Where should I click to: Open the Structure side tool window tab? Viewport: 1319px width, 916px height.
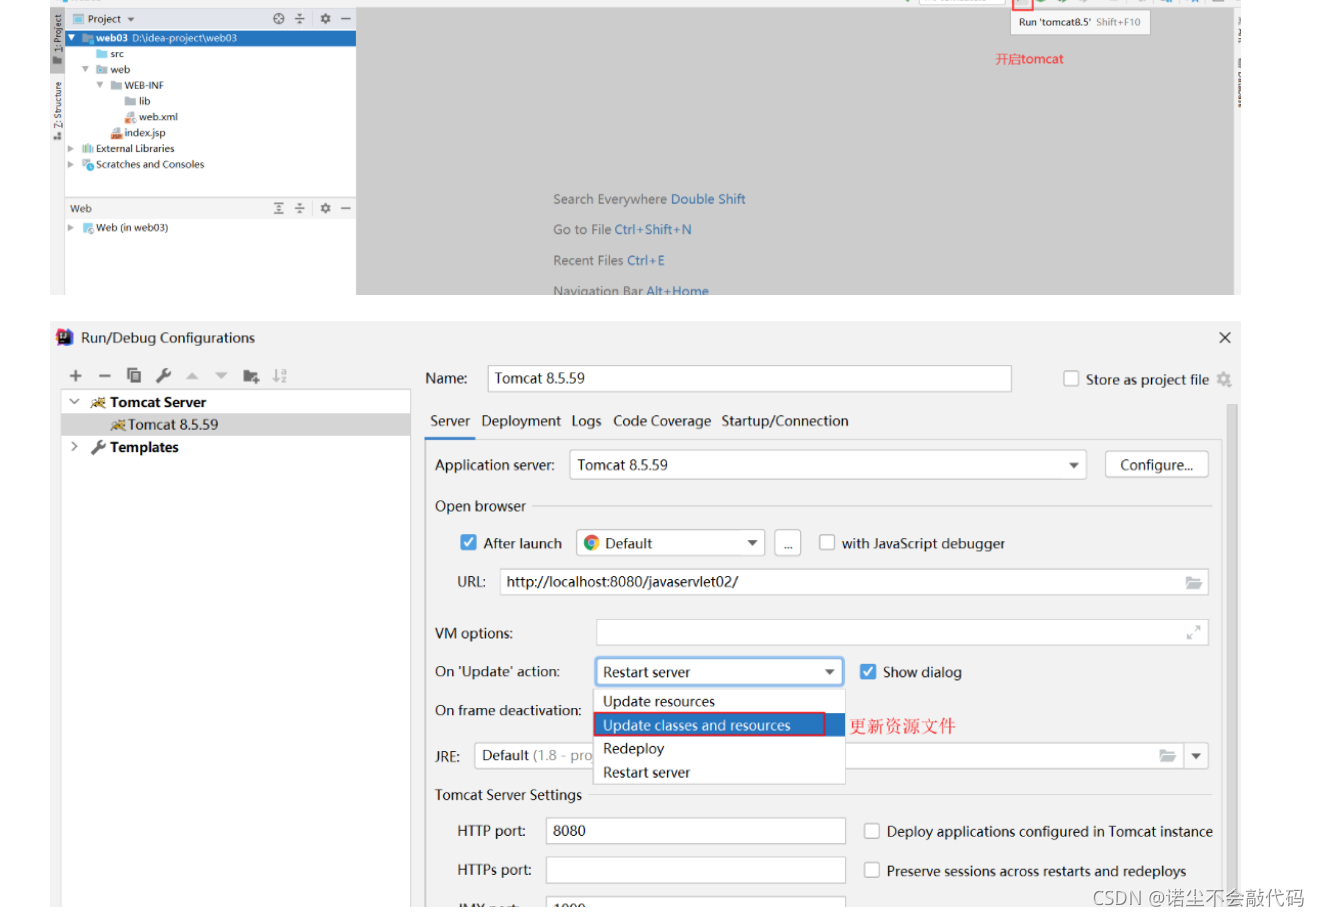[58, 112]
